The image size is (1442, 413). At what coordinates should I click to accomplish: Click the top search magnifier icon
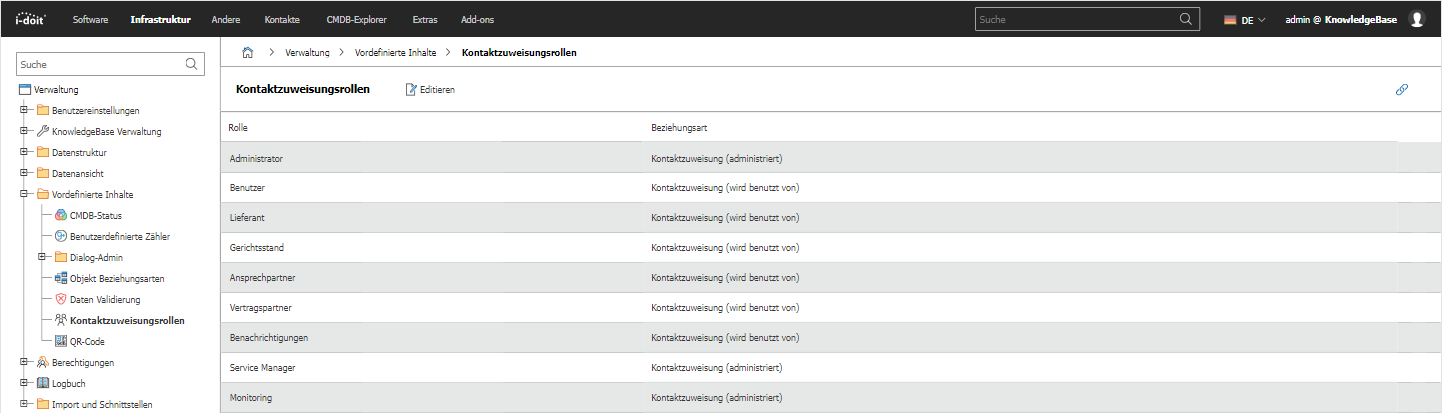tap(1186, 19)
